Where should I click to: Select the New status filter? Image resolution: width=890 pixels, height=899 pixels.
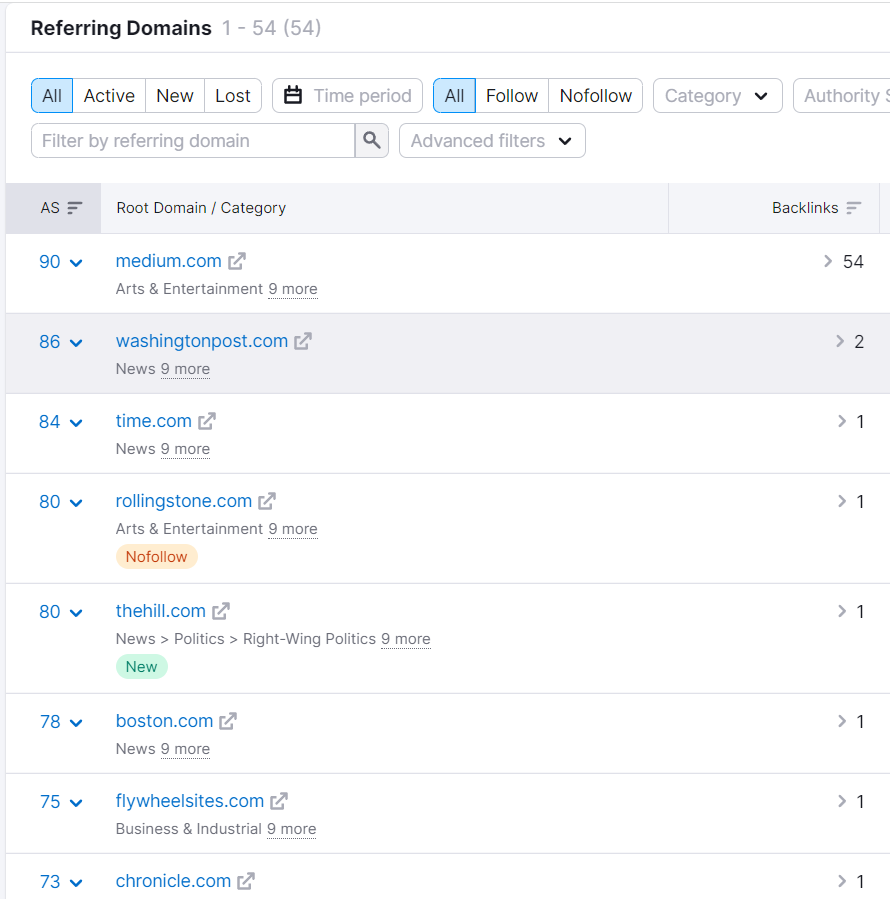point(175,95)
